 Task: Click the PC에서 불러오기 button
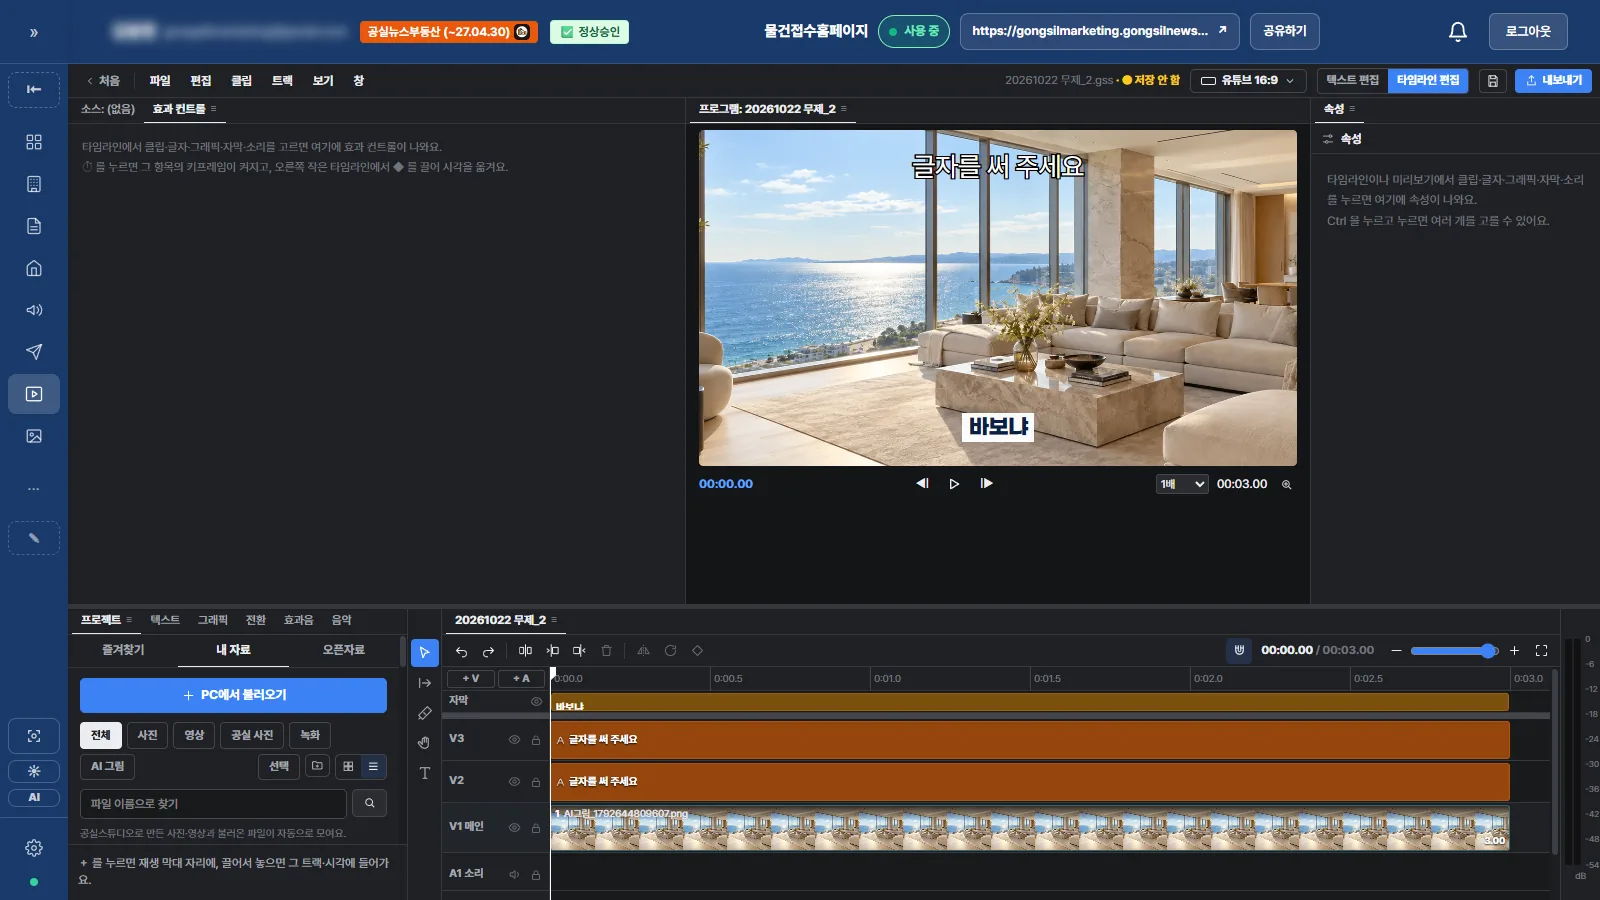[x=233, y=695]
